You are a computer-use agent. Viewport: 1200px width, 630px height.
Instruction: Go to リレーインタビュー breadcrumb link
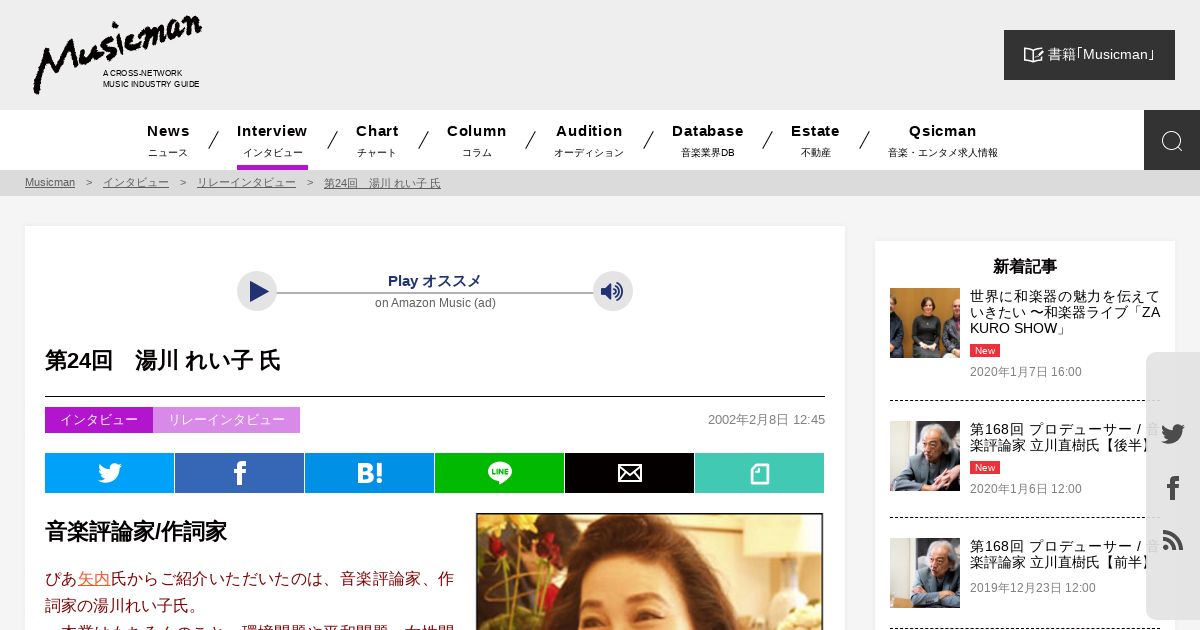[246, 183]
